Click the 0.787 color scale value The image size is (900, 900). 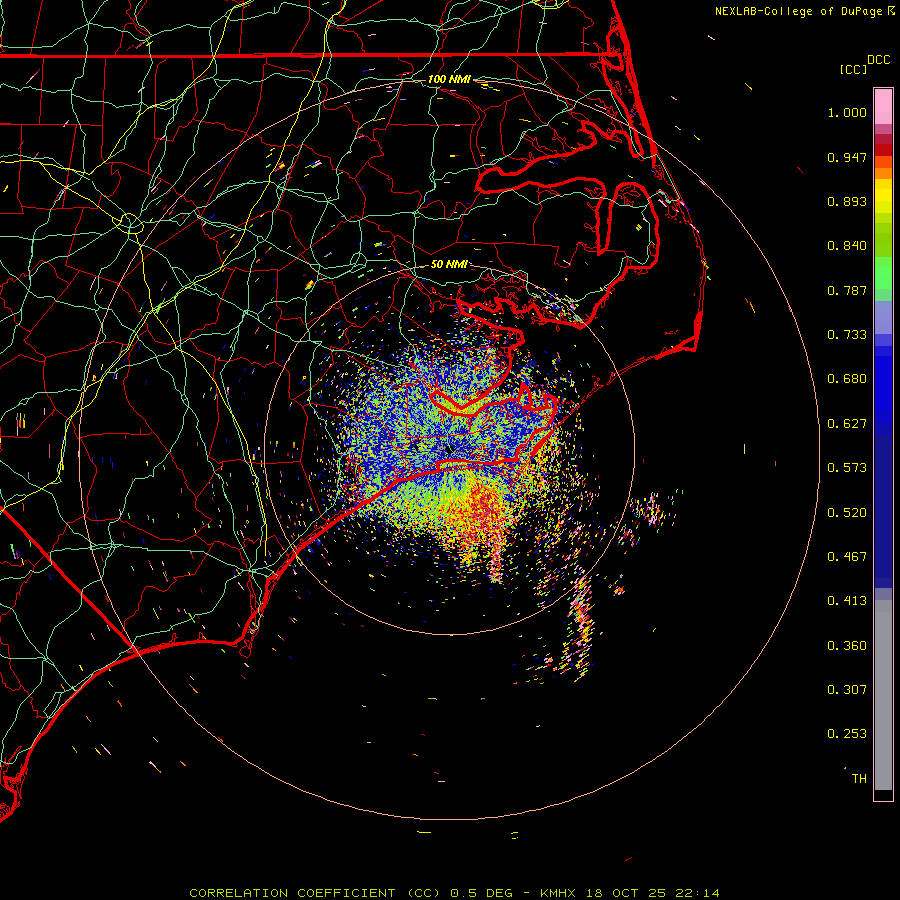pyautogui.click(x=847, y=290)
